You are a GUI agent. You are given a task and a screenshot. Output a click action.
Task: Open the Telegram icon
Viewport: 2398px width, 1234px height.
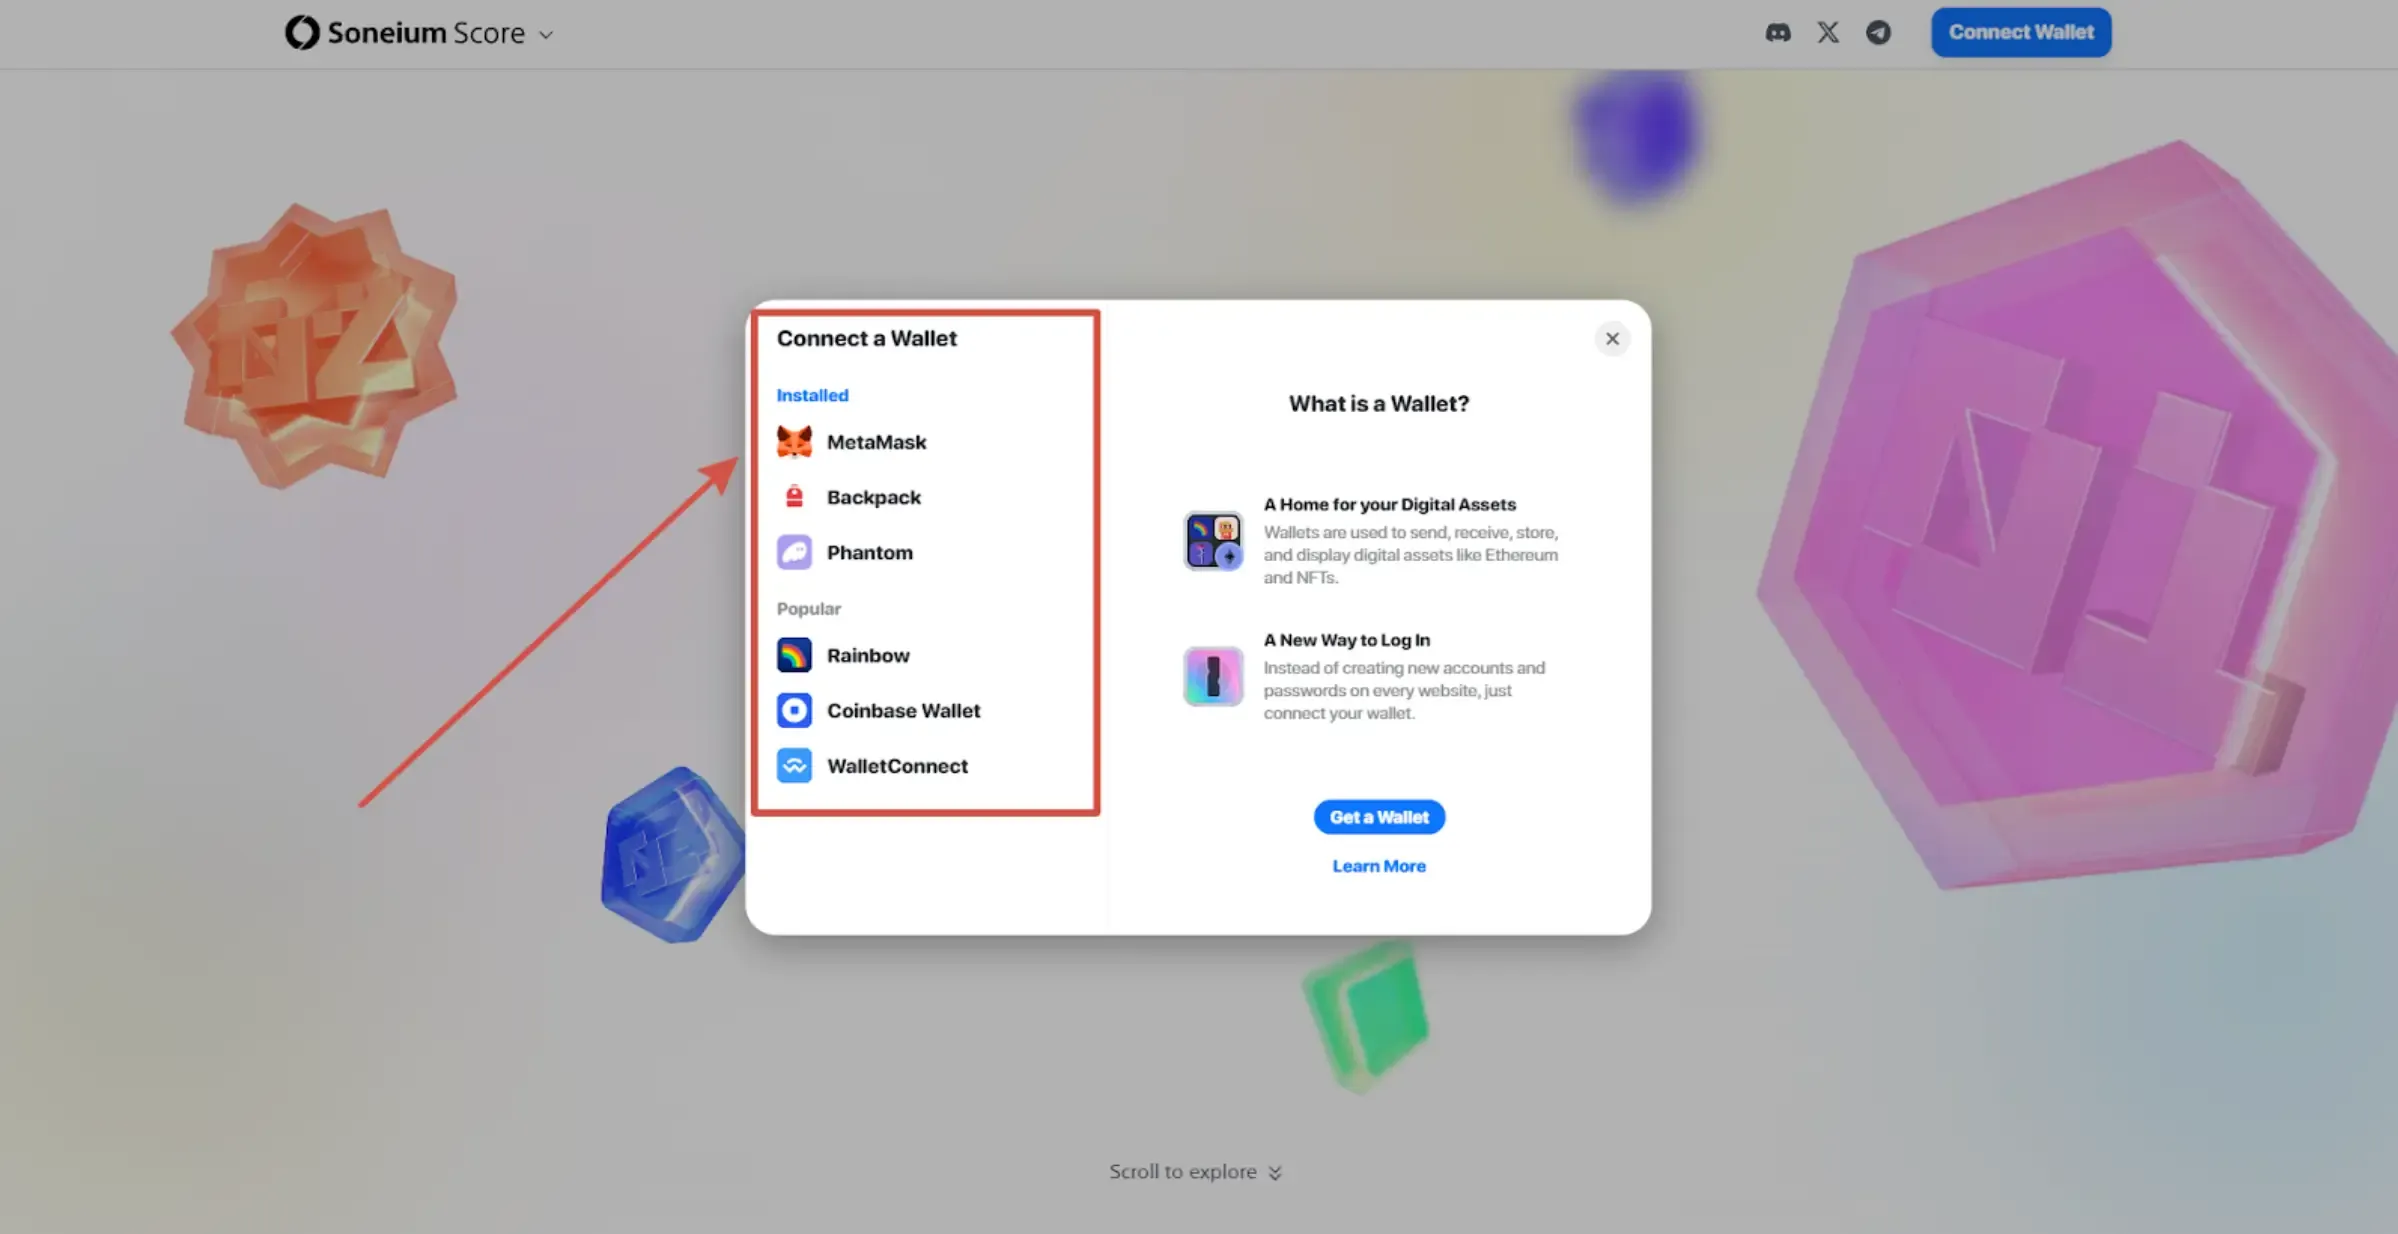1879,32
